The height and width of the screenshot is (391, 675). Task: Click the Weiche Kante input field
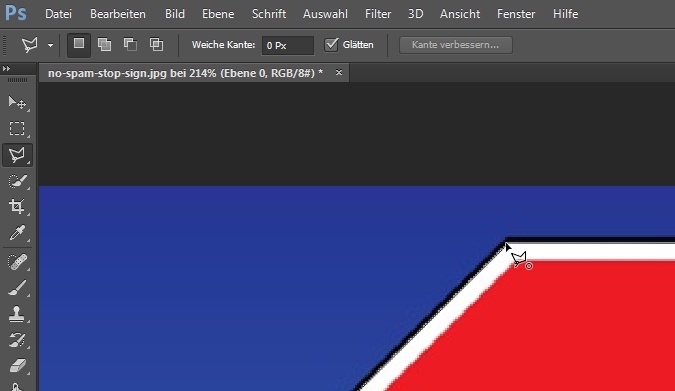[288, 45]
